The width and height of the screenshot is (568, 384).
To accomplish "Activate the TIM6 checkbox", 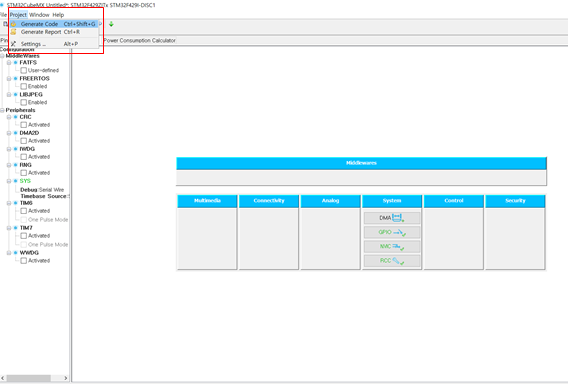I will [24, 210].
